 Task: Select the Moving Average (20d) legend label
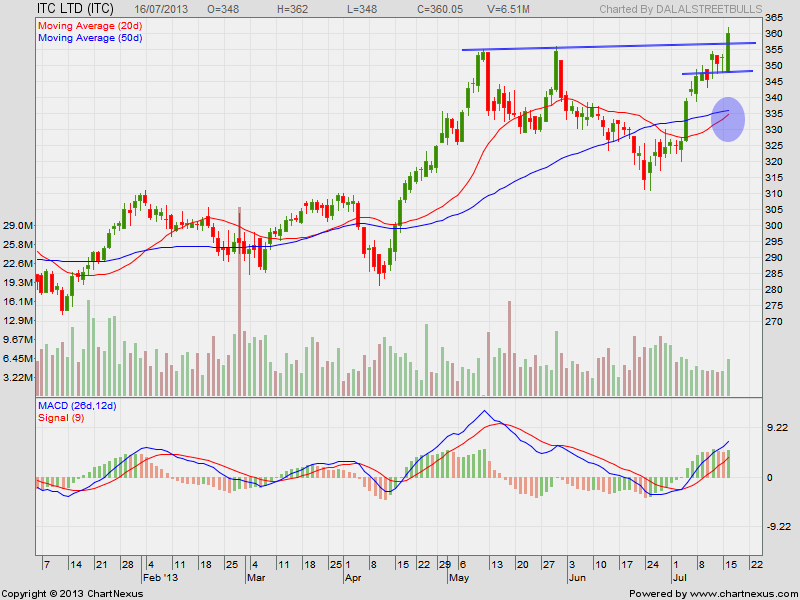[x=90, y=25]
